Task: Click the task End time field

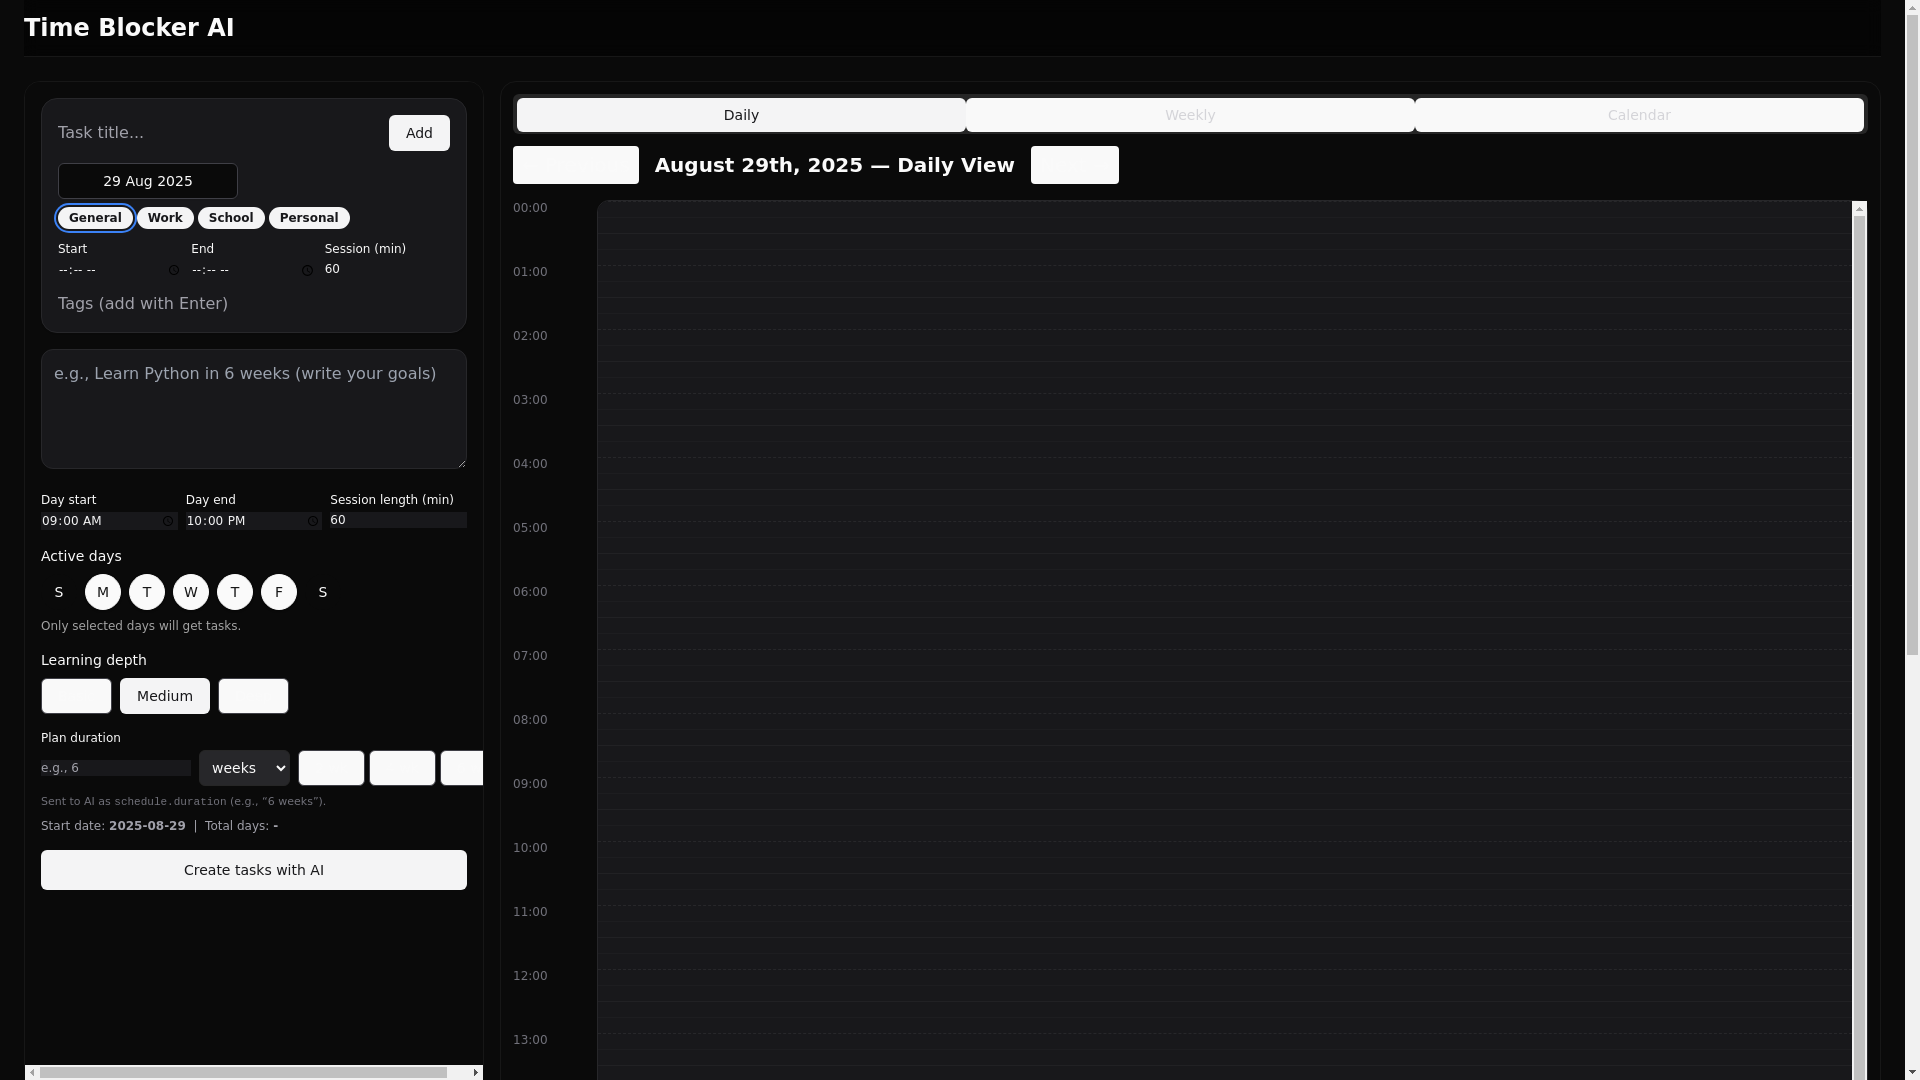Action: [x=253, y=270]
